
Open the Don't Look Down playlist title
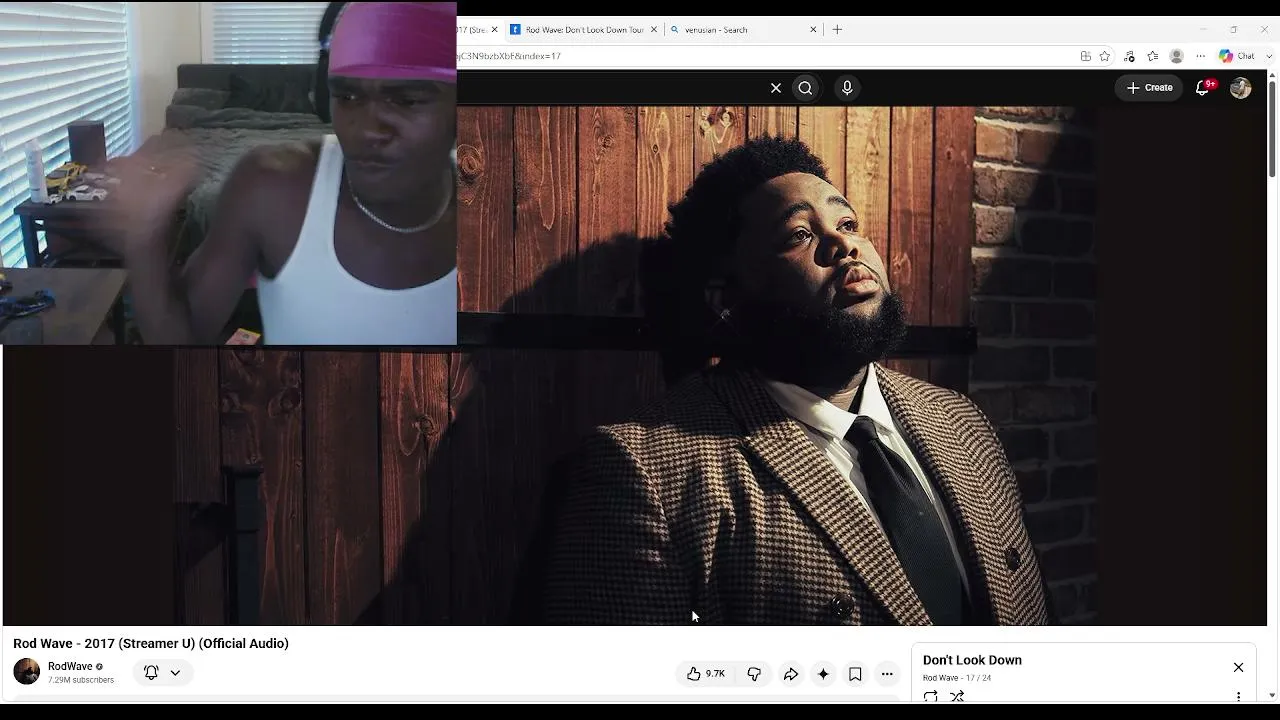pyautogui.click(x=972, y=660)
